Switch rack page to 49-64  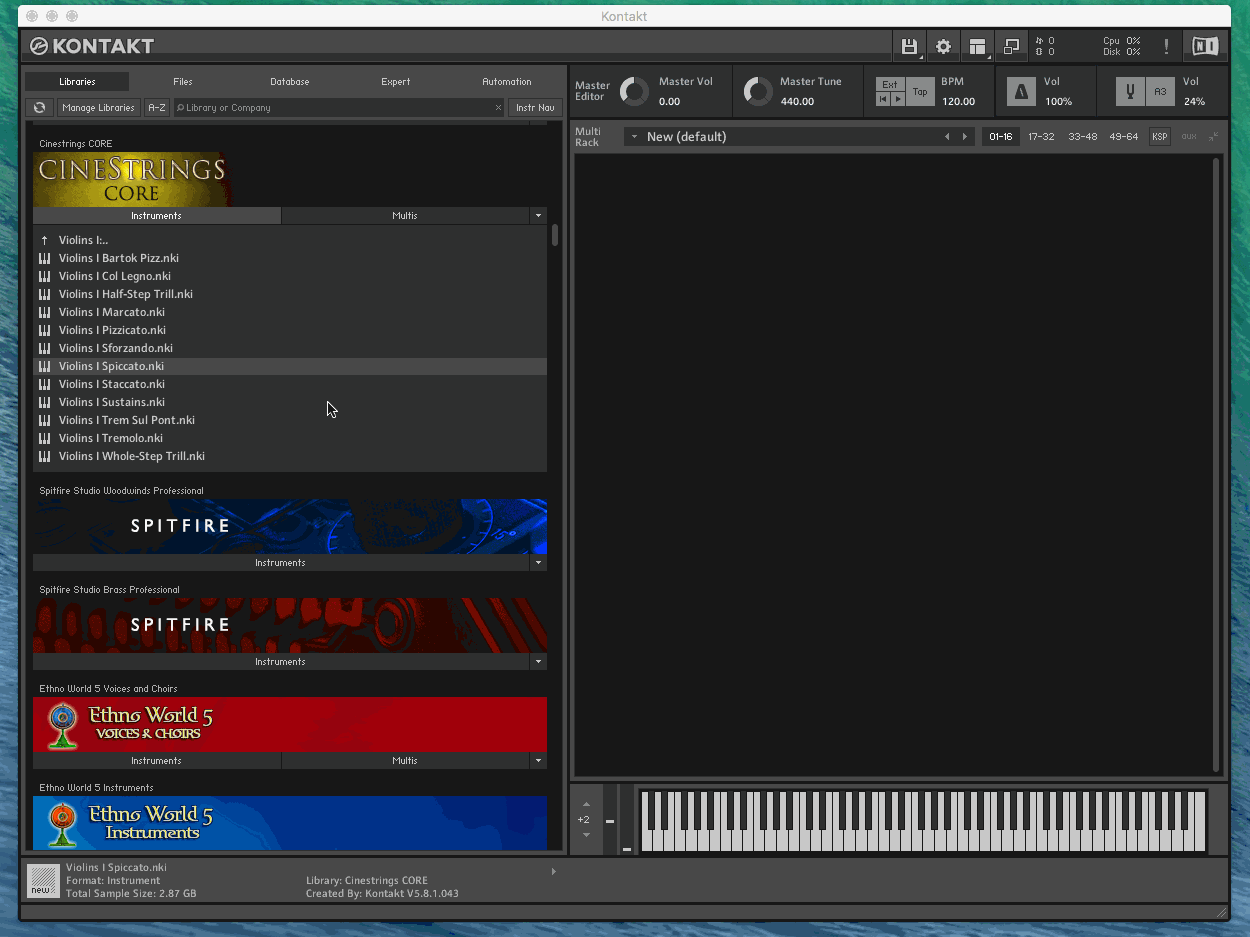click(1123, 137)
